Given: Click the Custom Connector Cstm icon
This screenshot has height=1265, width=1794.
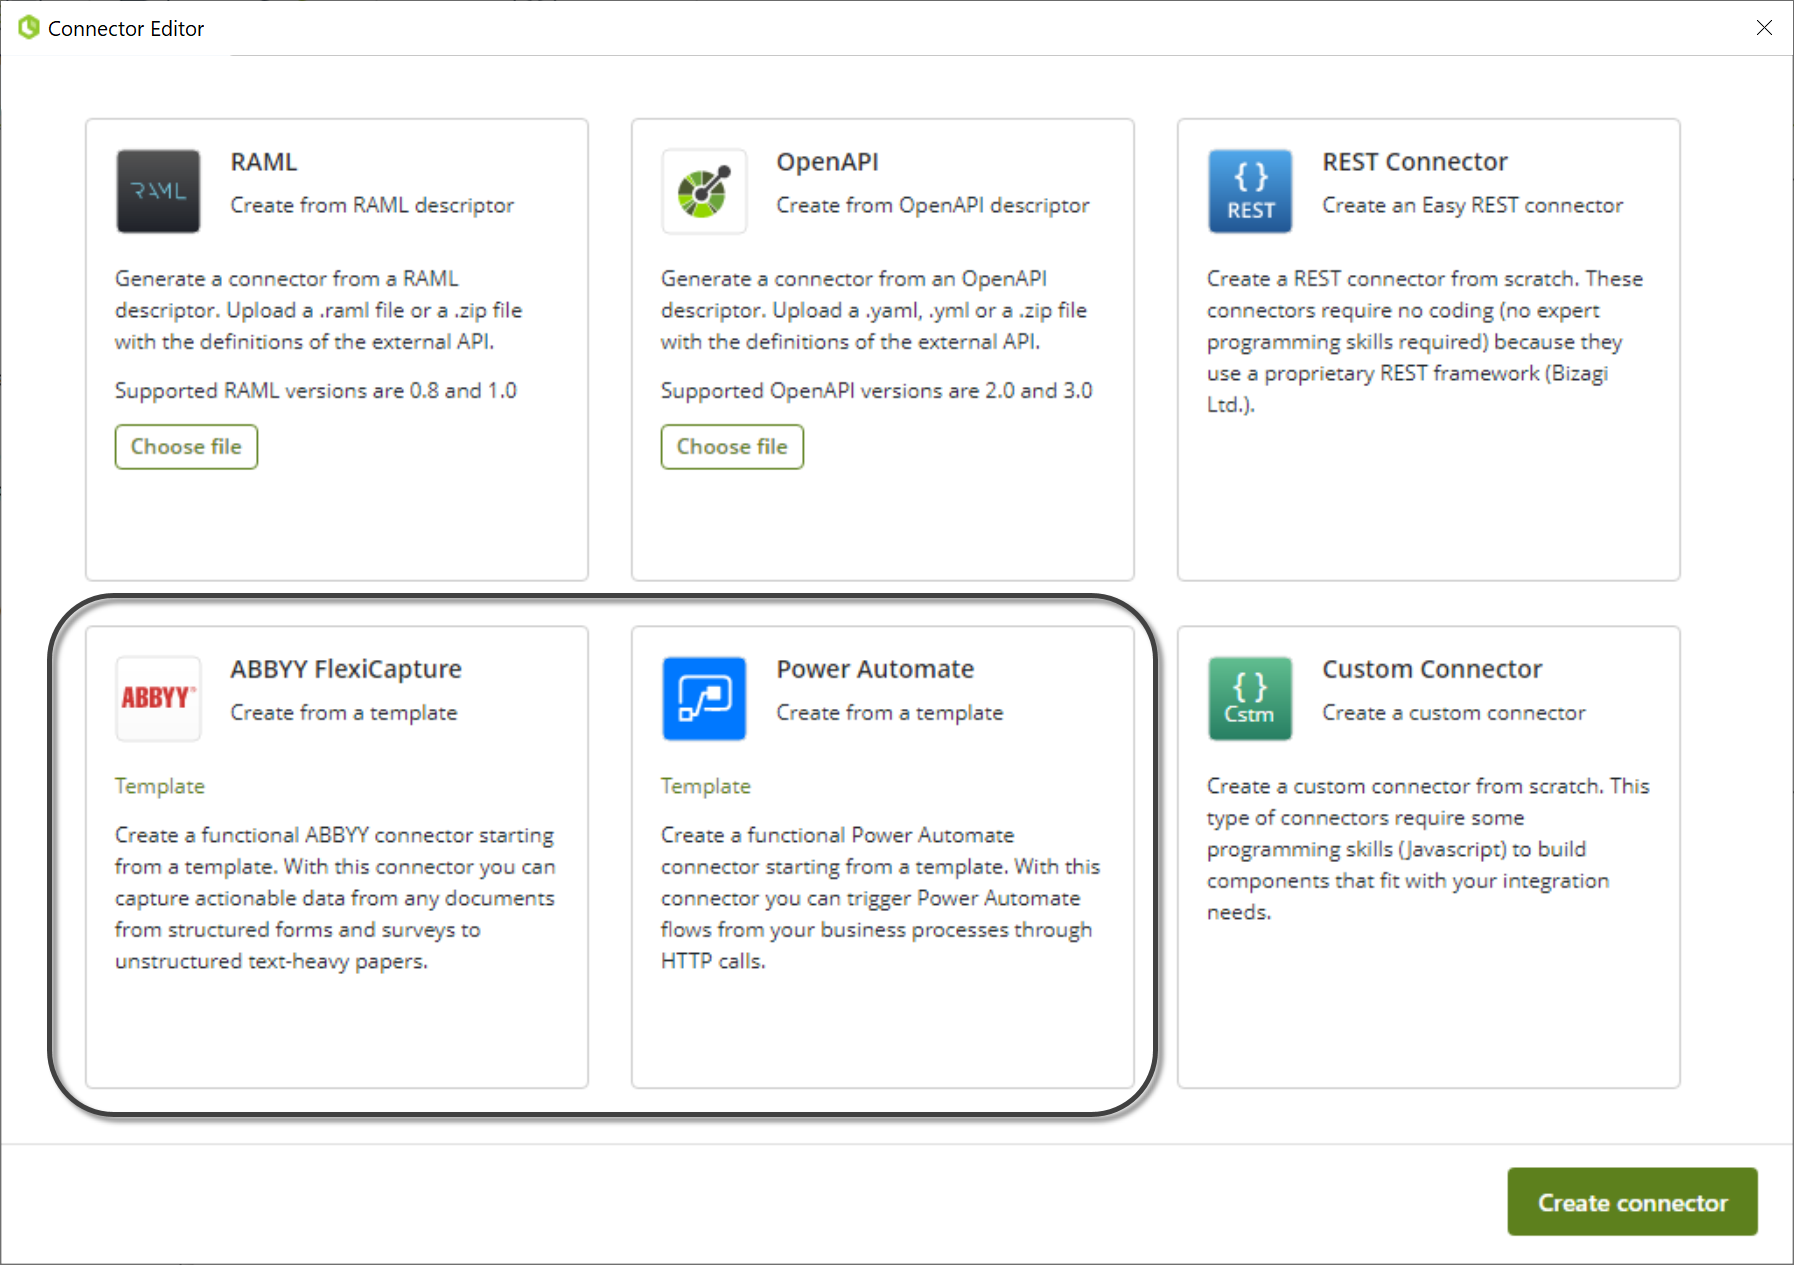Looking at the screenshot, I should (1250, 698).
